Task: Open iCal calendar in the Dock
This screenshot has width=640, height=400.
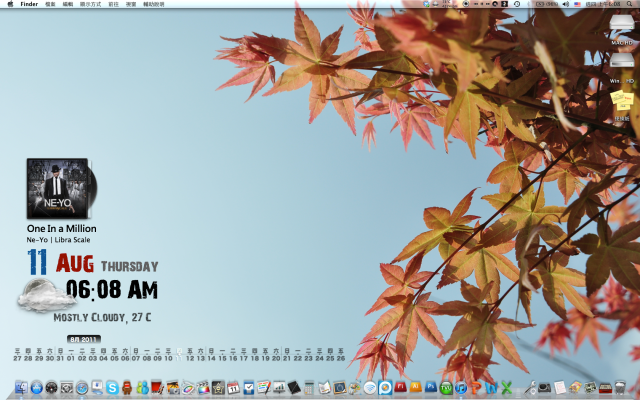Action: [233, 388]
